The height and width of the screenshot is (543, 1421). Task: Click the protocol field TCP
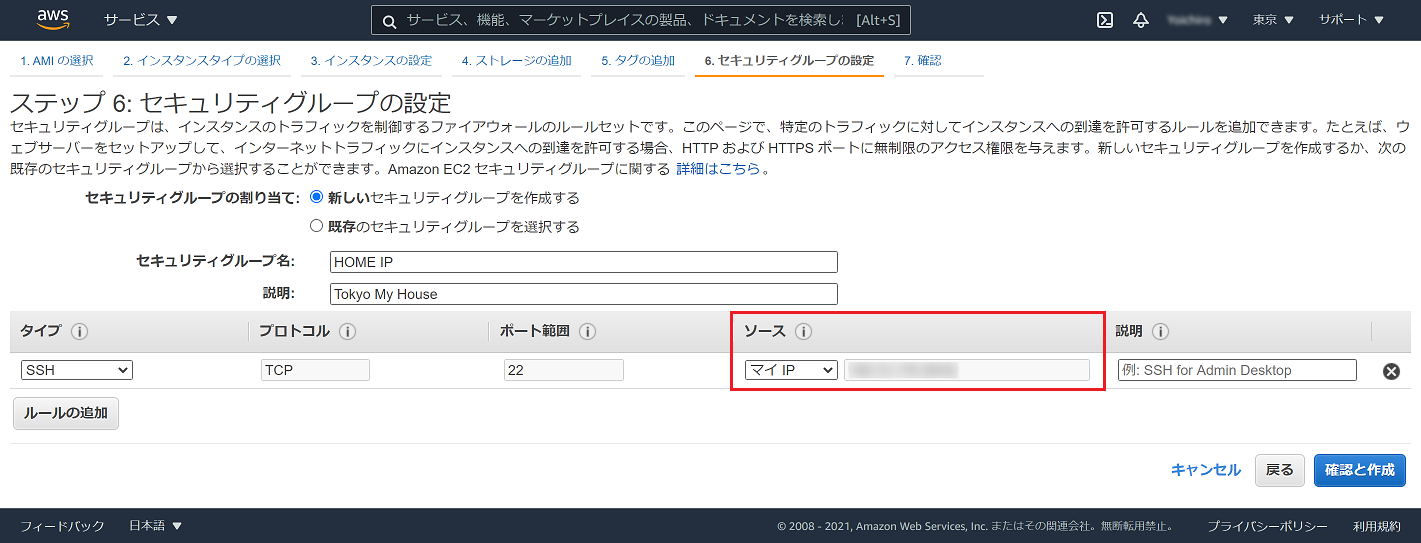pyautogui.click(x=315, y=370)
